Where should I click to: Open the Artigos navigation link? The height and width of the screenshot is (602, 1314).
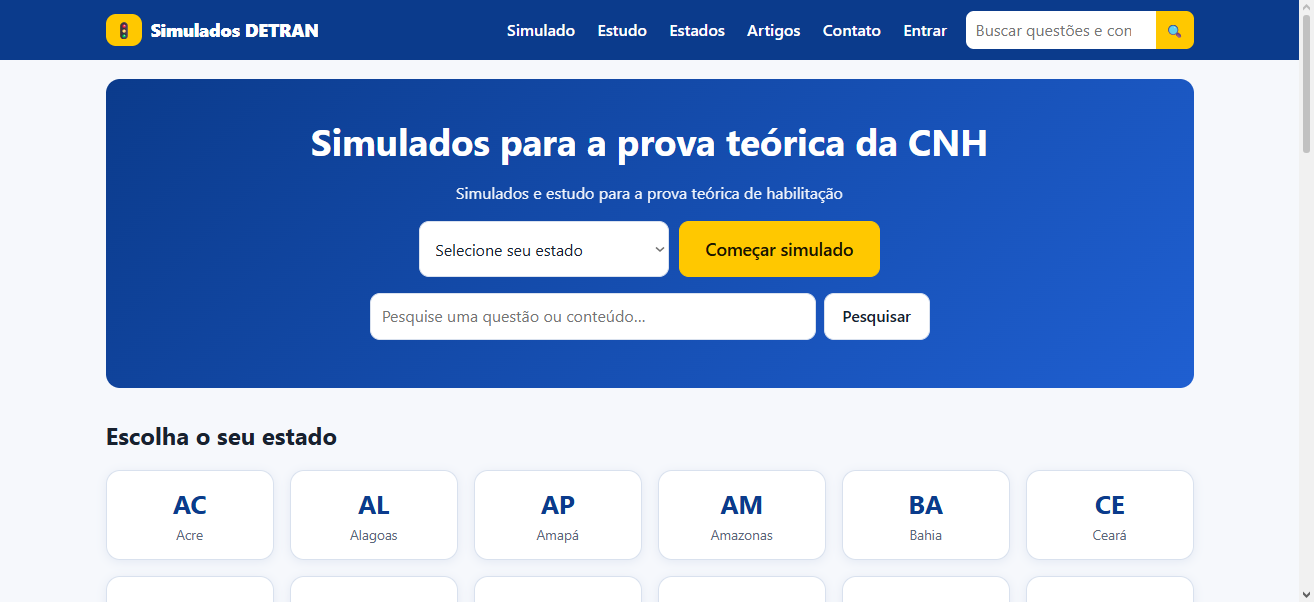[774, 30]
